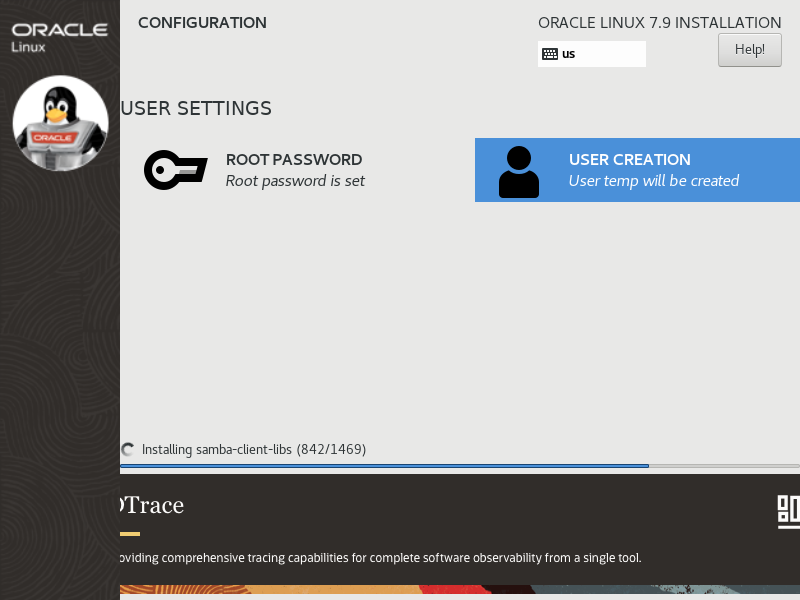The image size is (800, 600).
Task: Click the CONFIGURATION heading
Action: tap(202, 23)
